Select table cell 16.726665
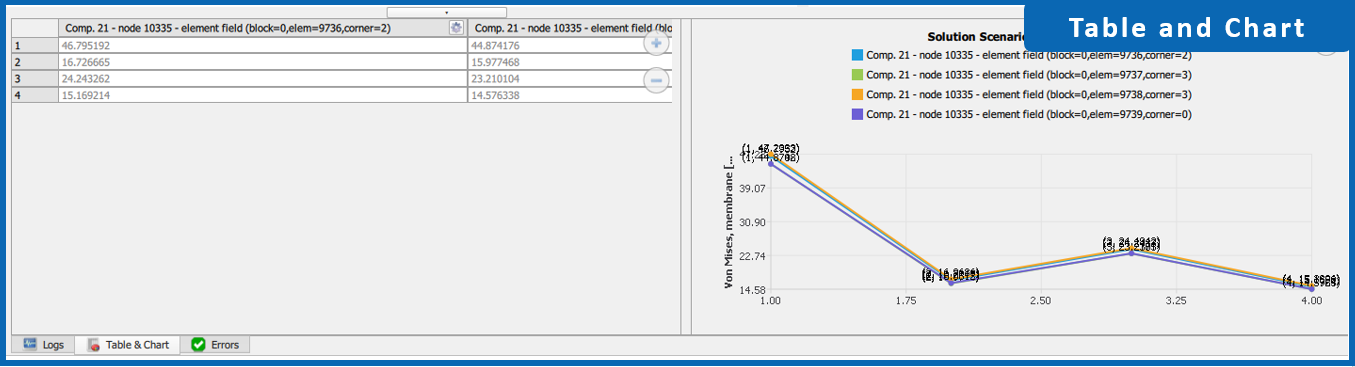This screenshot has width=1355, height=367. (x=263, y=62)
